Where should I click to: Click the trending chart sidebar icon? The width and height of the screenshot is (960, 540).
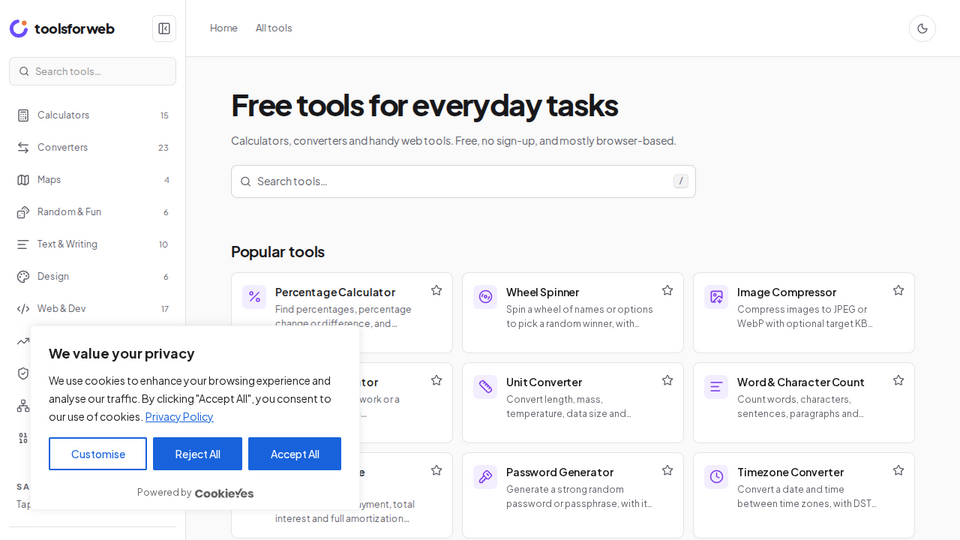[23, 341]
